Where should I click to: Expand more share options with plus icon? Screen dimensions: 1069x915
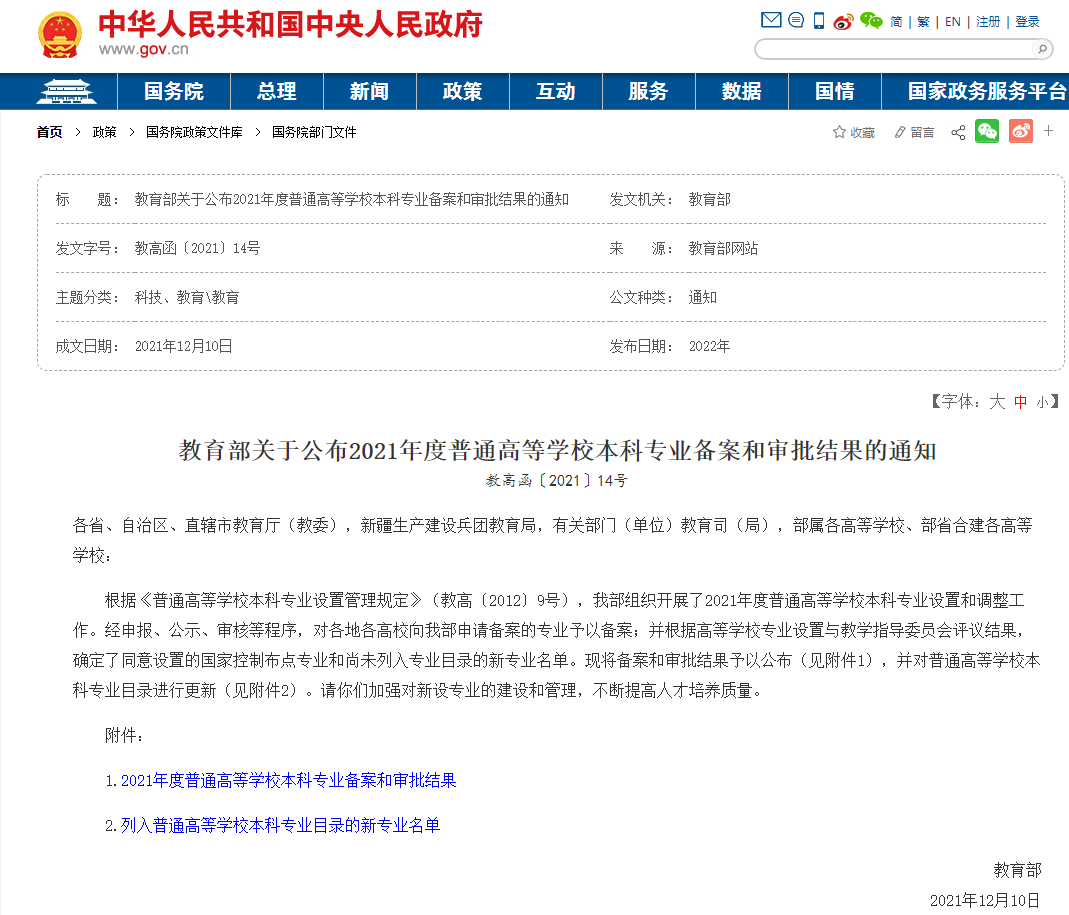click(1049, 130)
